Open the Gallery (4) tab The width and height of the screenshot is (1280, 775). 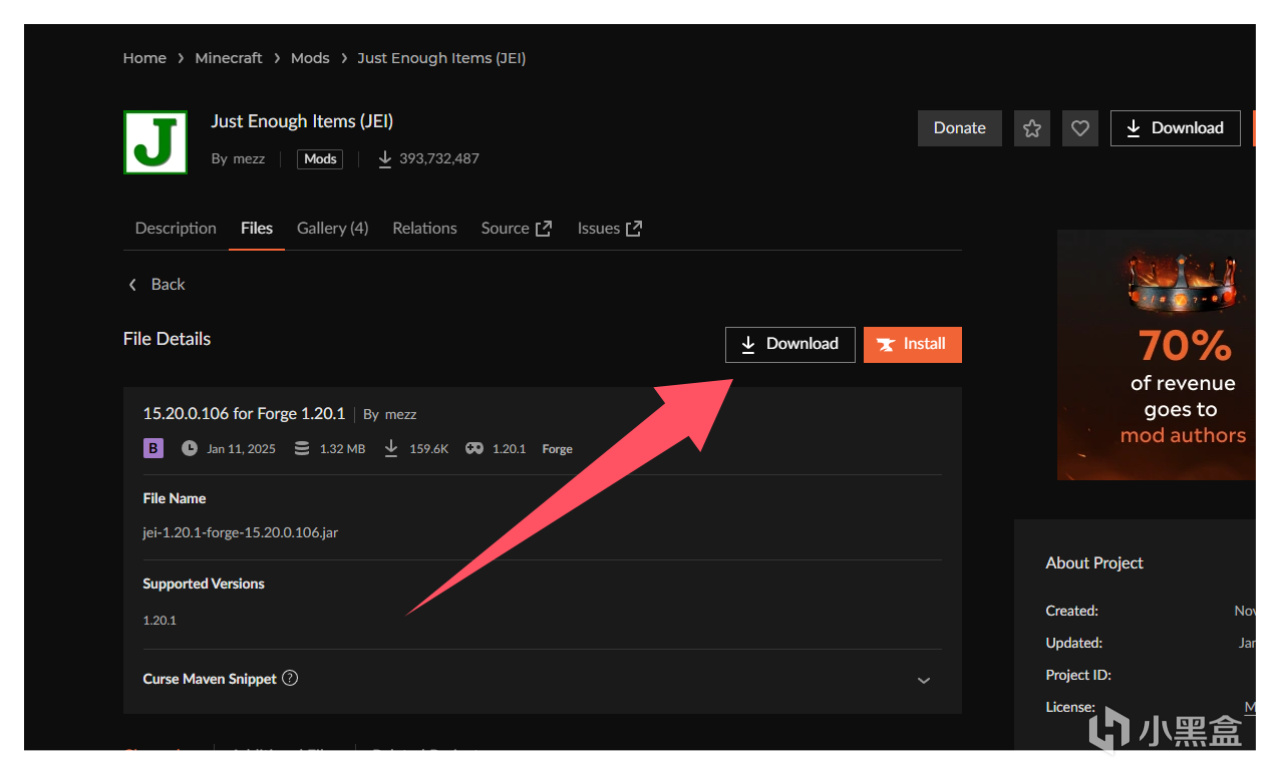332,228
